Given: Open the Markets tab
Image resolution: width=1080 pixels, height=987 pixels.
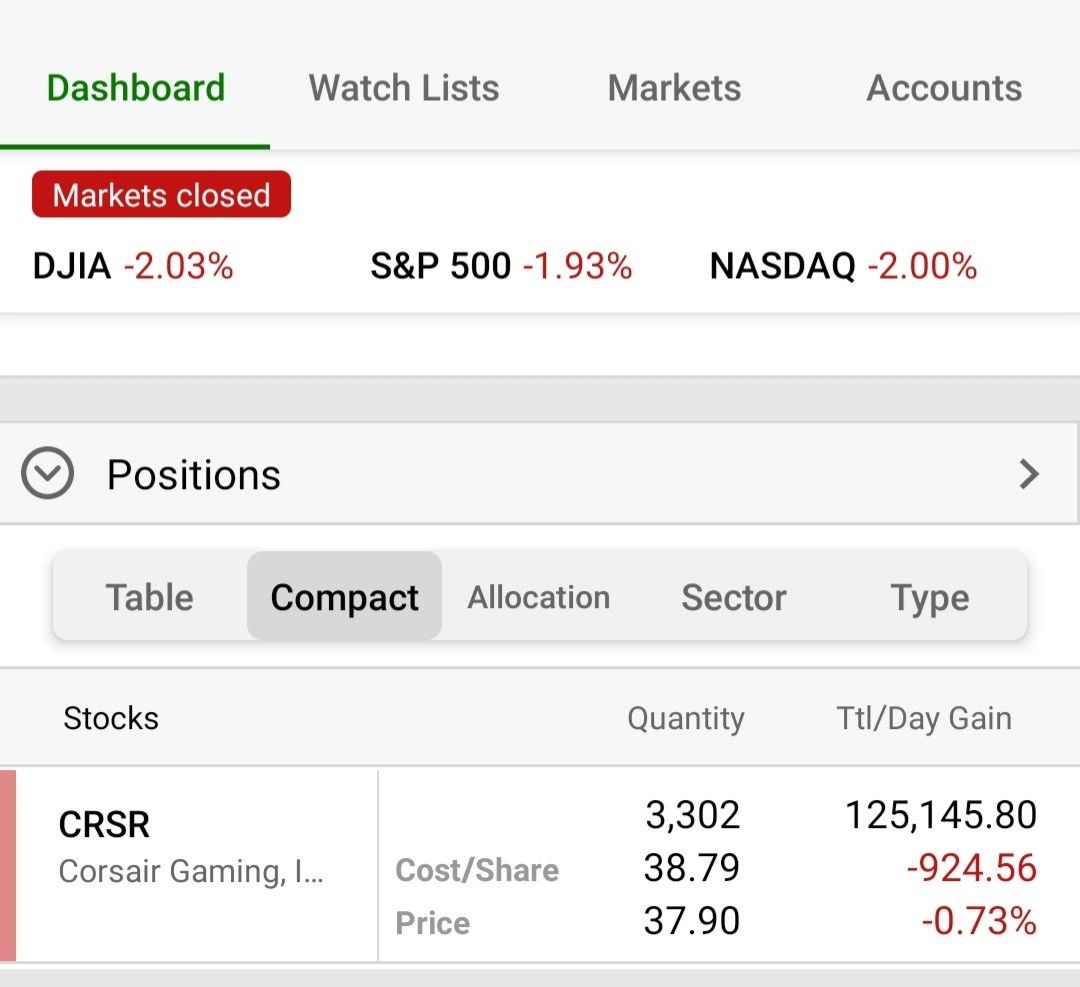Looking at the screenshot, I should [674, 88].
